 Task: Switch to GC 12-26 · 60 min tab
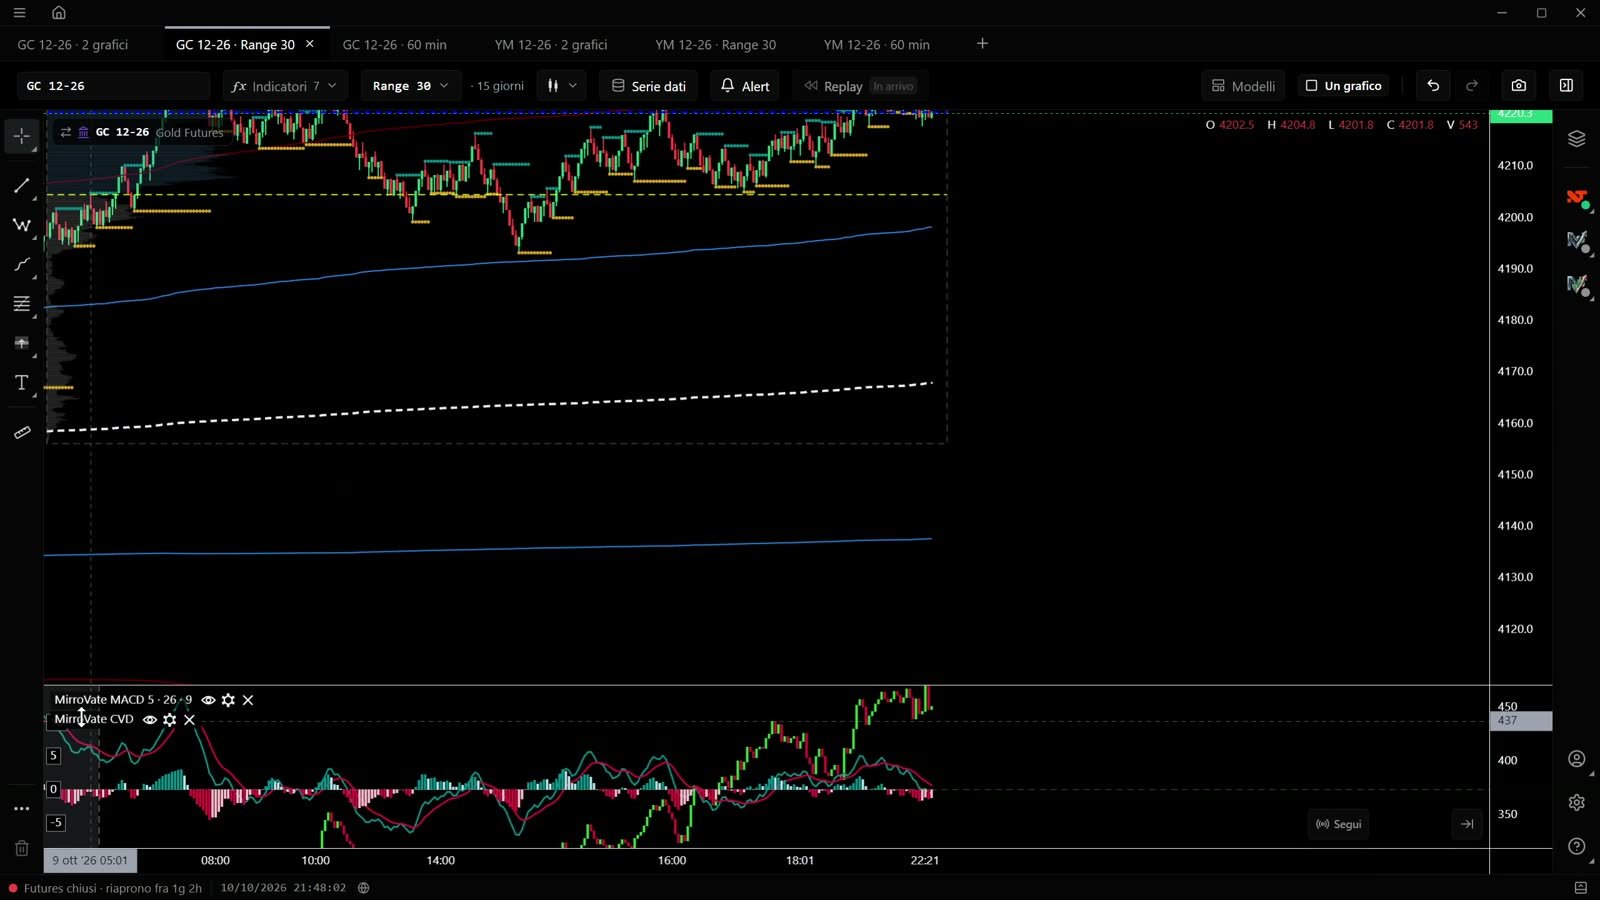[395, 45]
